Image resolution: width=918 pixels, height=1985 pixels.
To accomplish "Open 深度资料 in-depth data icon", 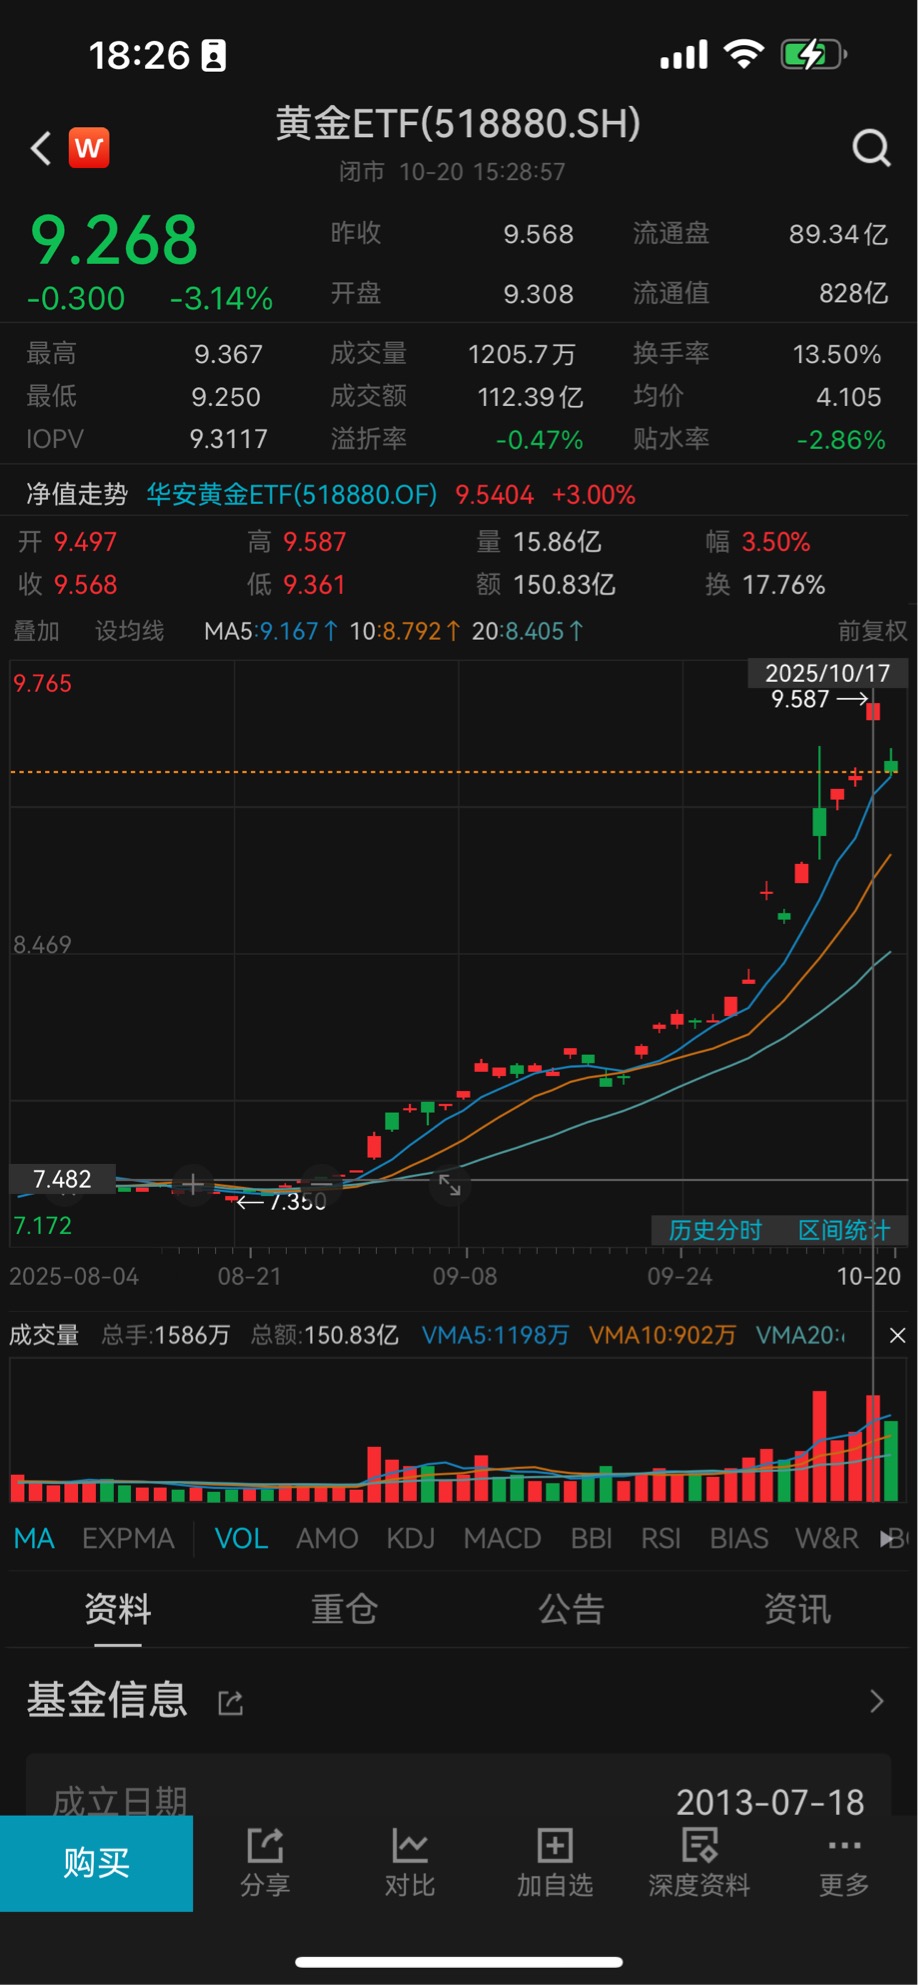I will (699, 1862).
